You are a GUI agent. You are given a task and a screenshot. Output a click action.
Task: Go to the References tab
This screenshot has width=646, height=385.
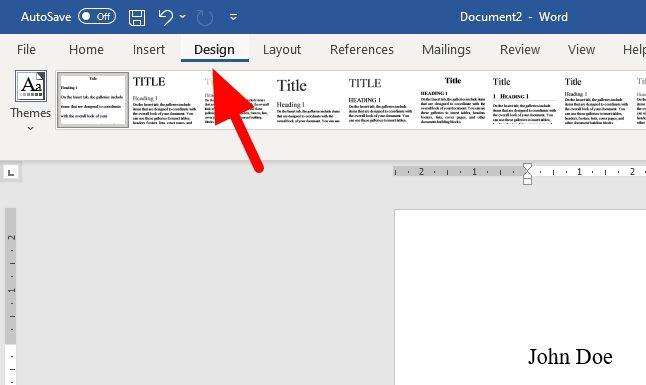(362, 49)
